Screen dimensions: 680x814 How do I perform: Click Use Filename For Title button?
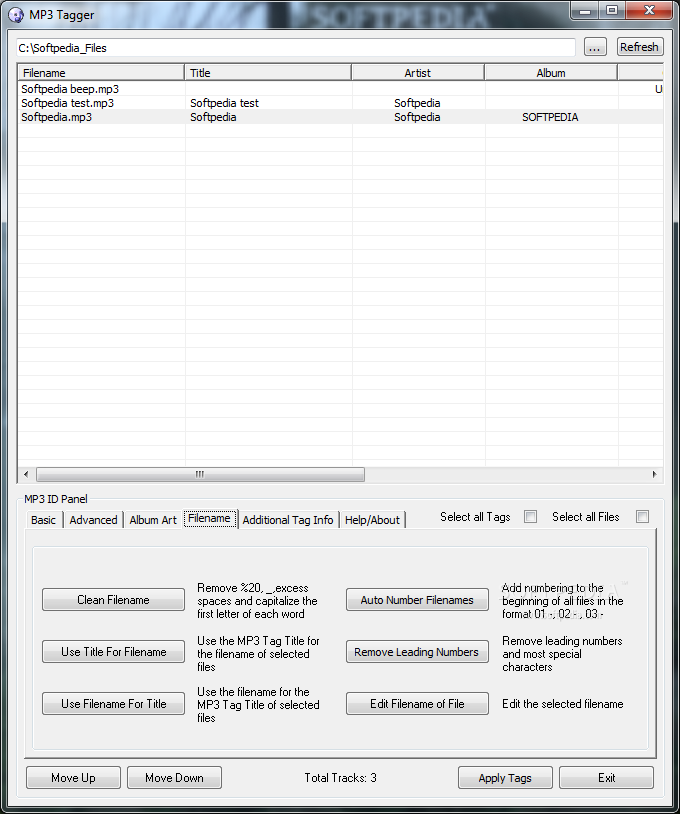[113, 703]
